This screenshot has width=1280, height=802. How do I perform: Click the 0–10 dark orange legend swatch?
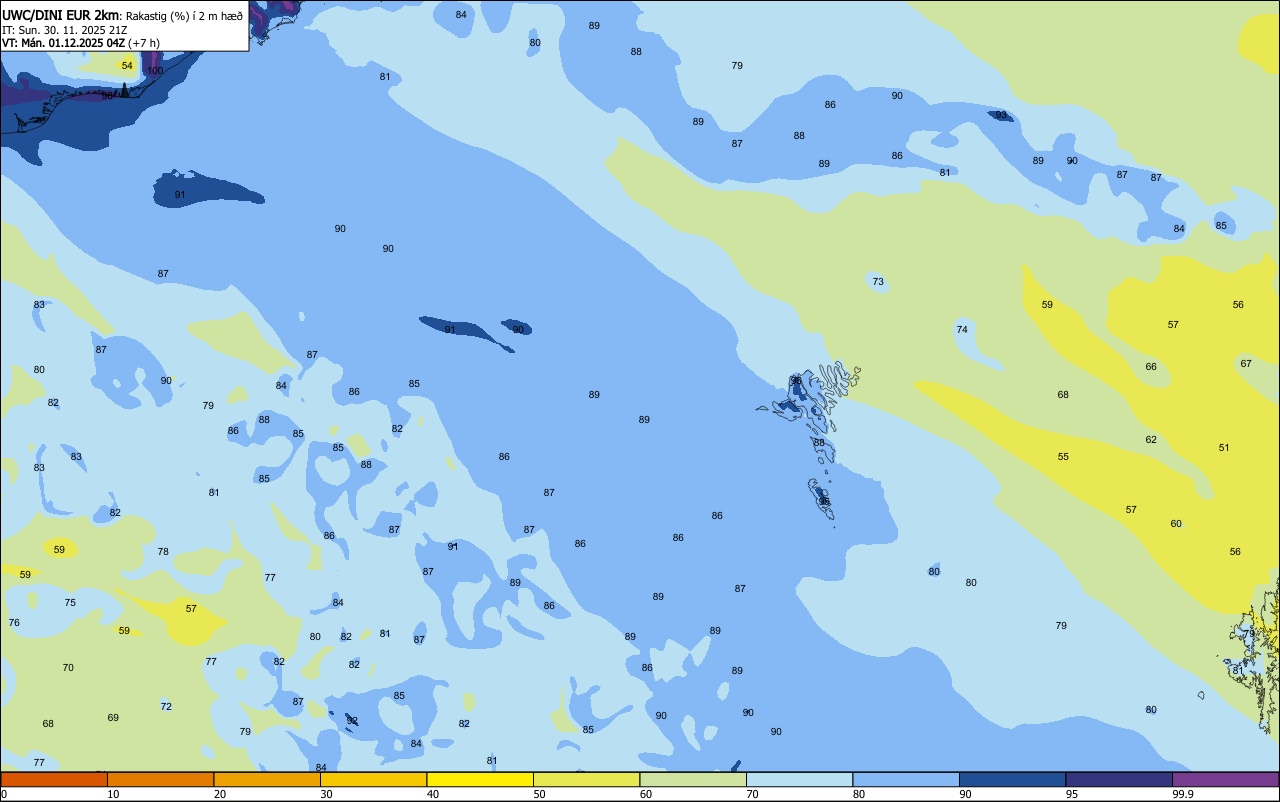pyautogui.click(x=54, y=779)
